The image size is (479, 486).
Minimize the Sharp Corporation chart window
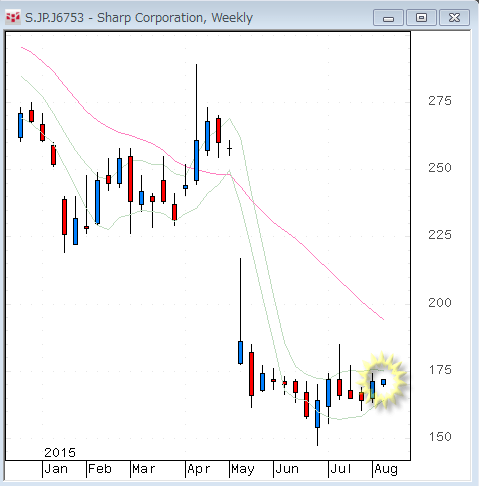click(388, 18)
